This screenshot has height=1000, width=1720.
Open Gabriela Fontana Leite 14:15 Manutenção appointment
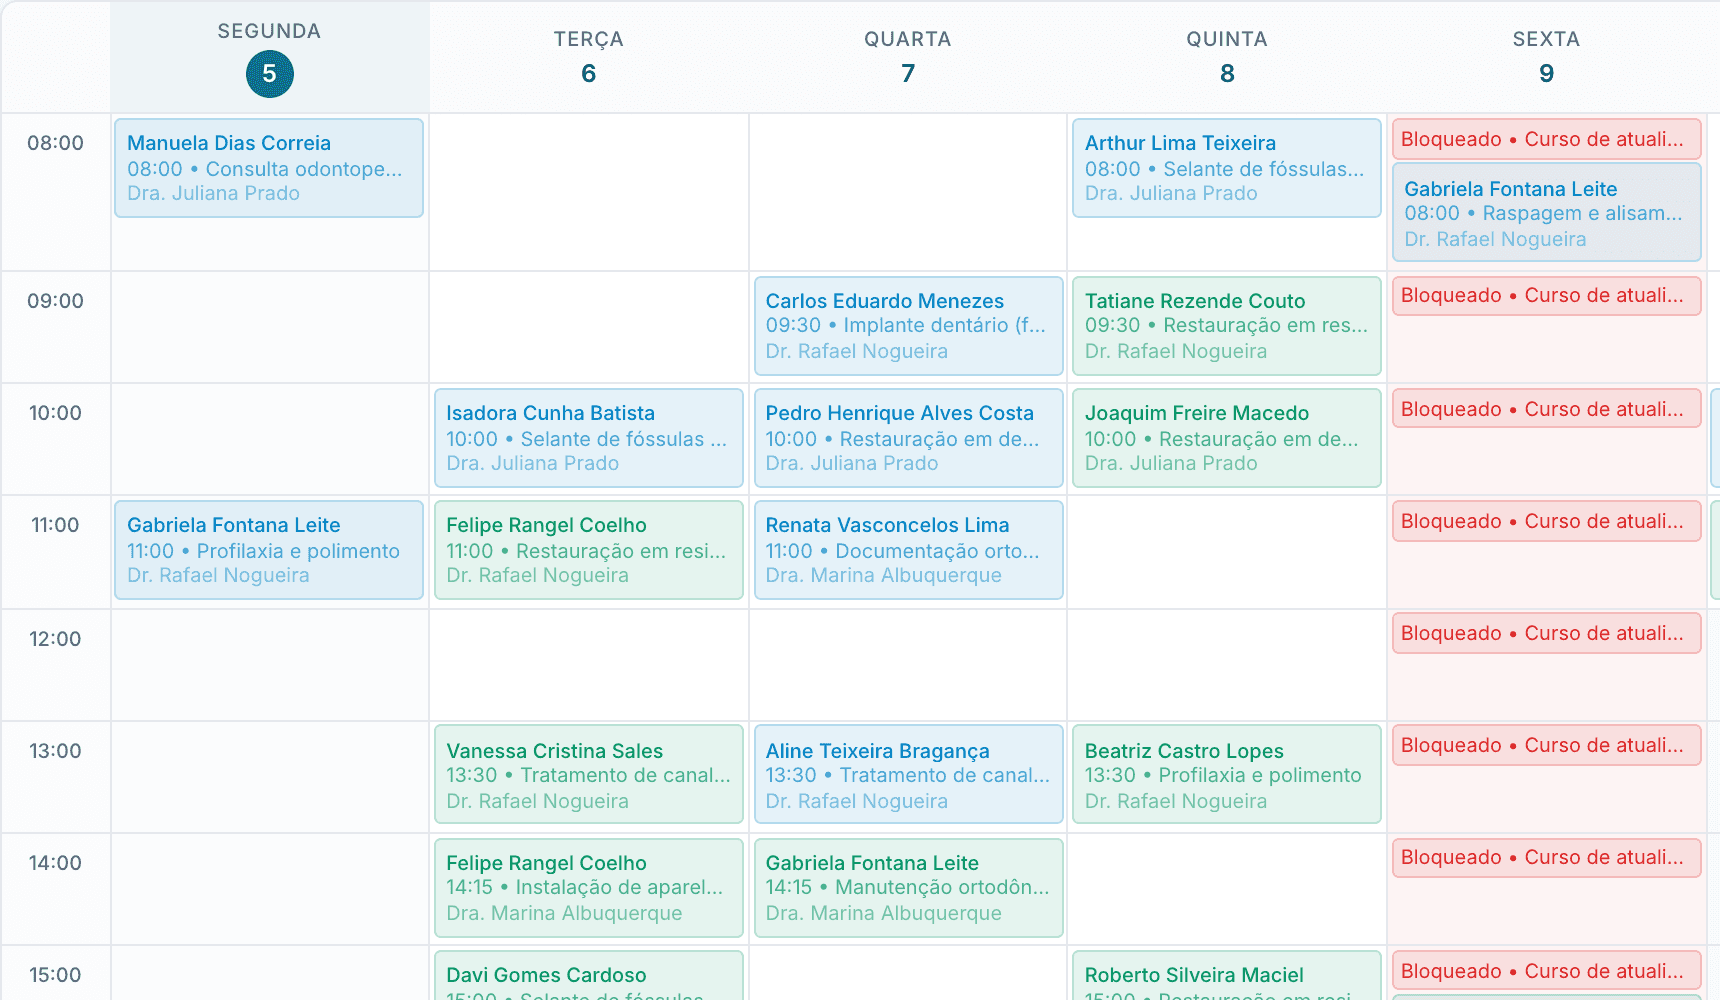(908, 888)
